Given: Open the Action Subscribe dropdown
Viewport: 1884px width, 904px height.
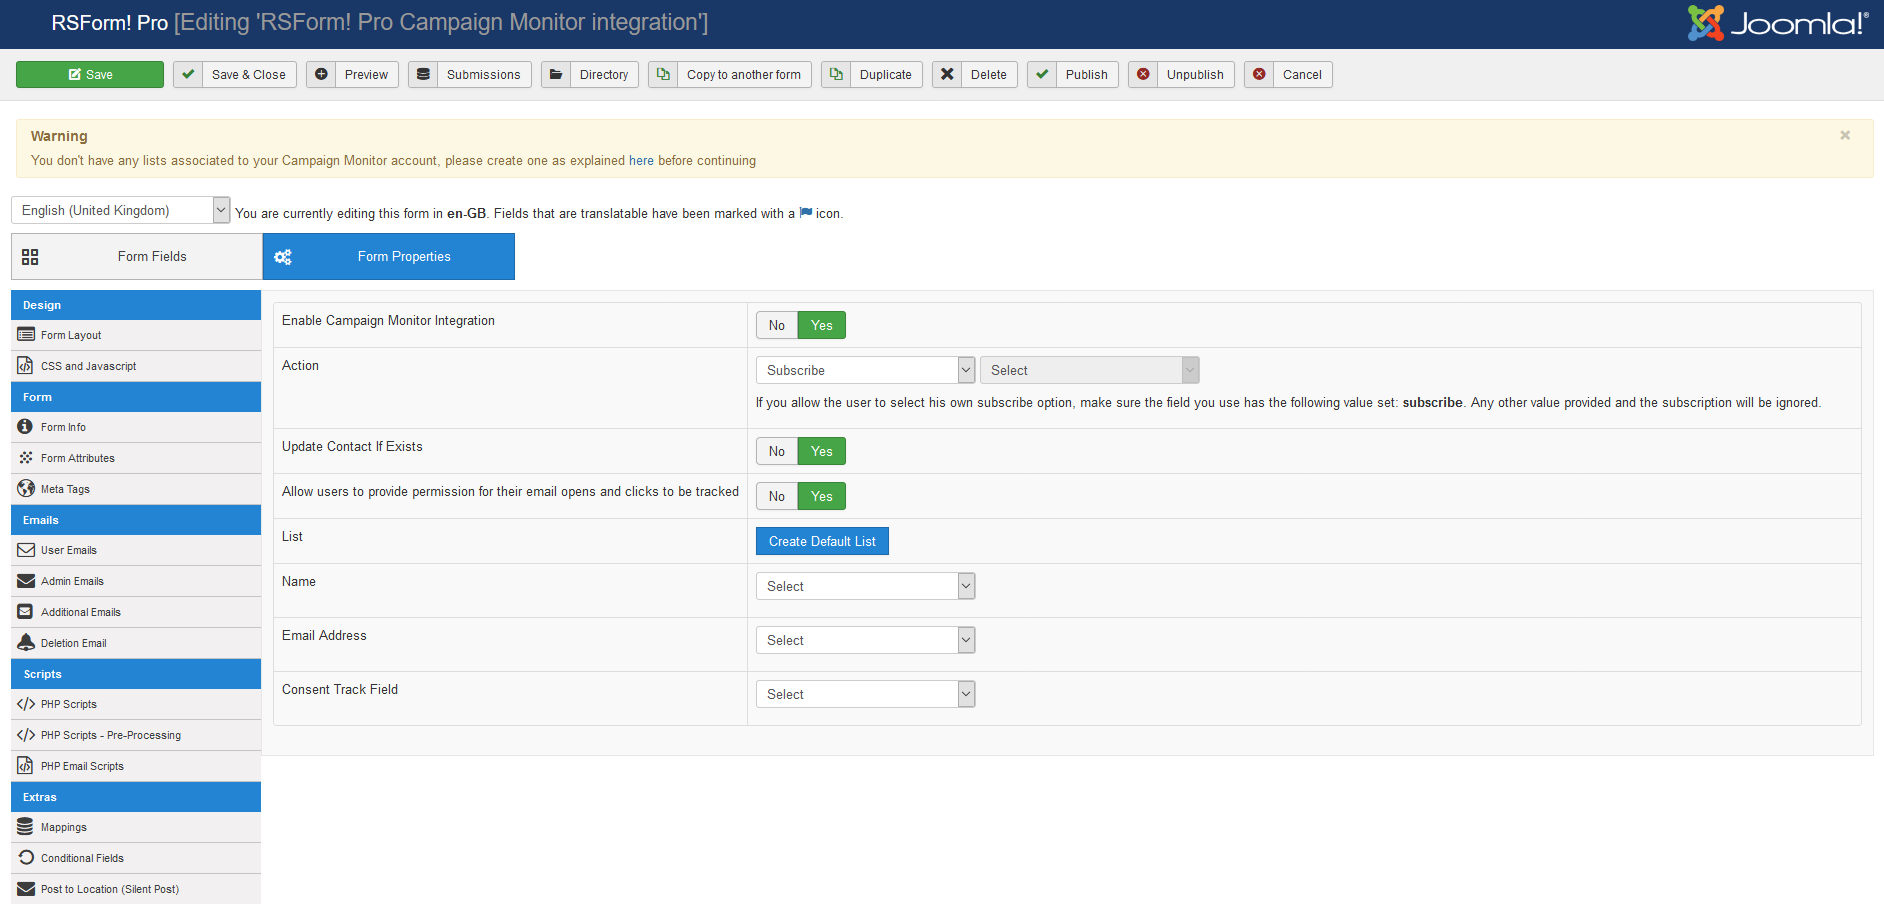Looking at the screenshot, I should [865, 370].
